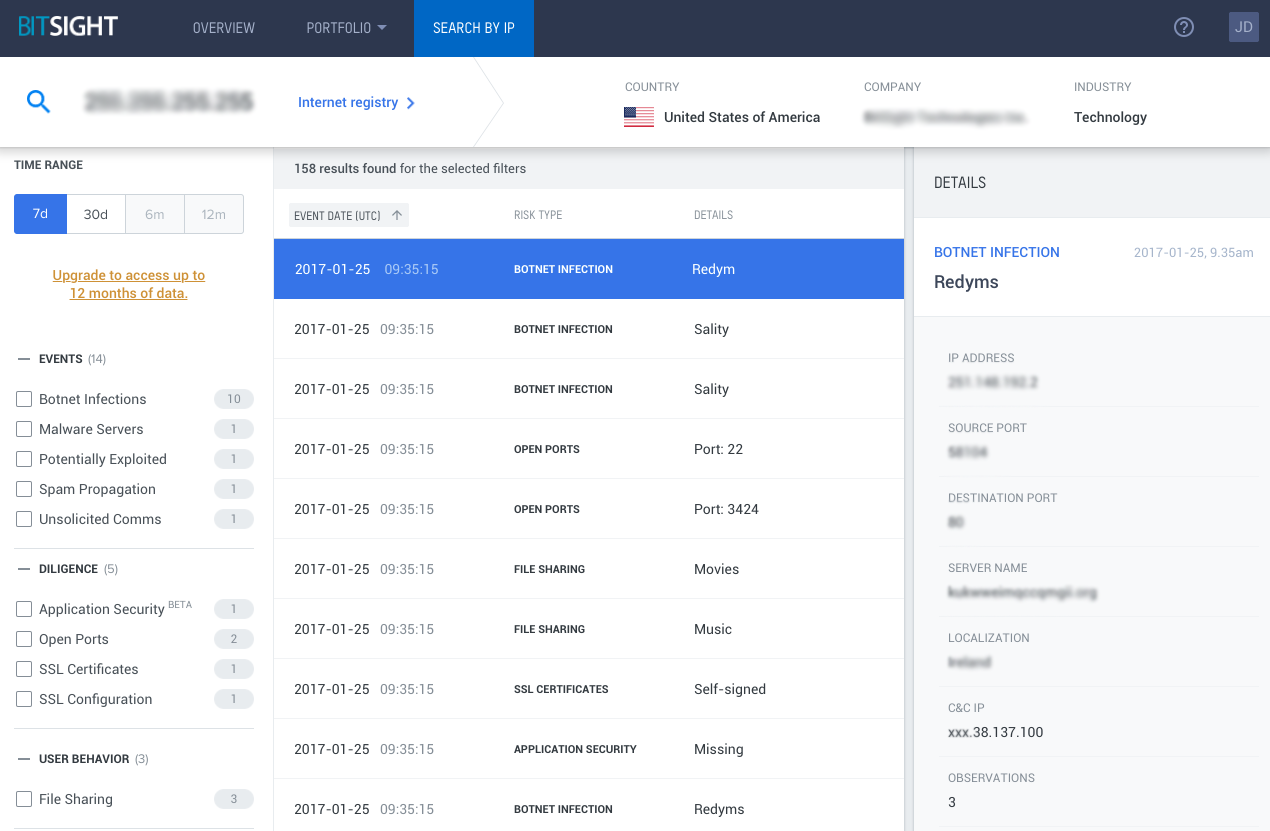
Task: Select the 30d time range
Action: (96, 214)
